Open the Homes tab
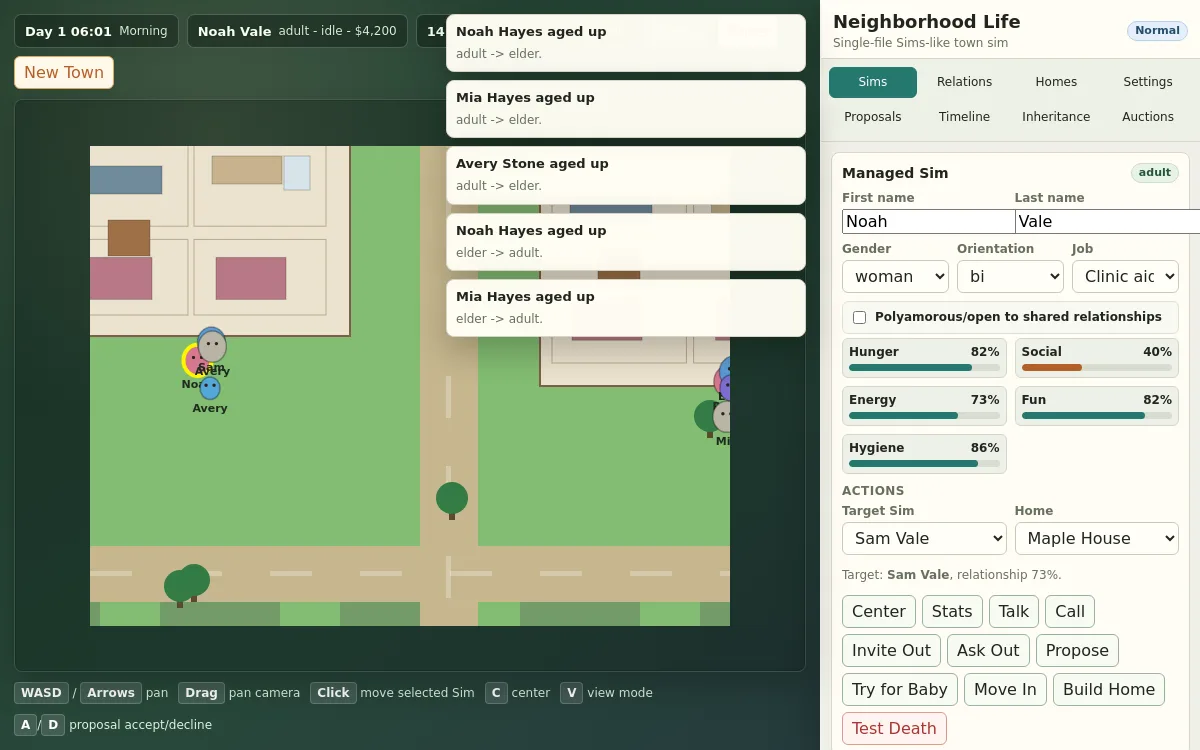 pos(1056,82)
